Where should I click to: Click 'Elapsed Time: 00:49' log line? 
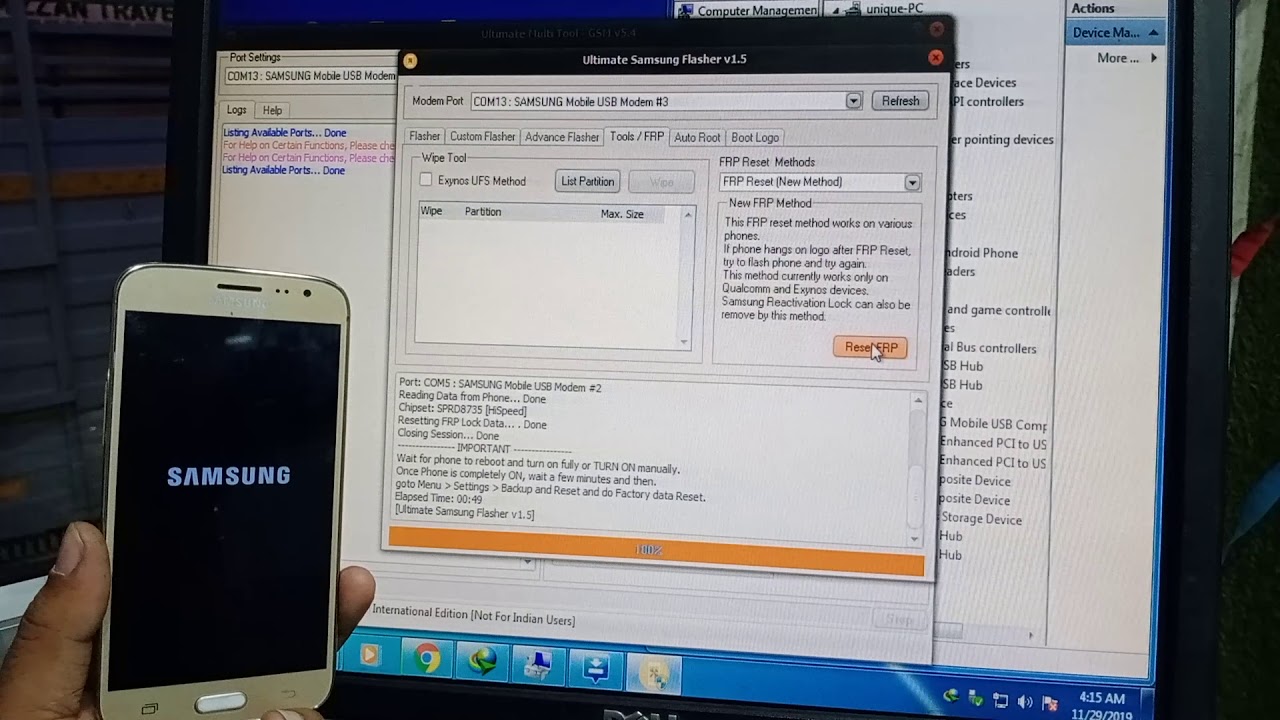pyautogui.click(x=438, y=498)
